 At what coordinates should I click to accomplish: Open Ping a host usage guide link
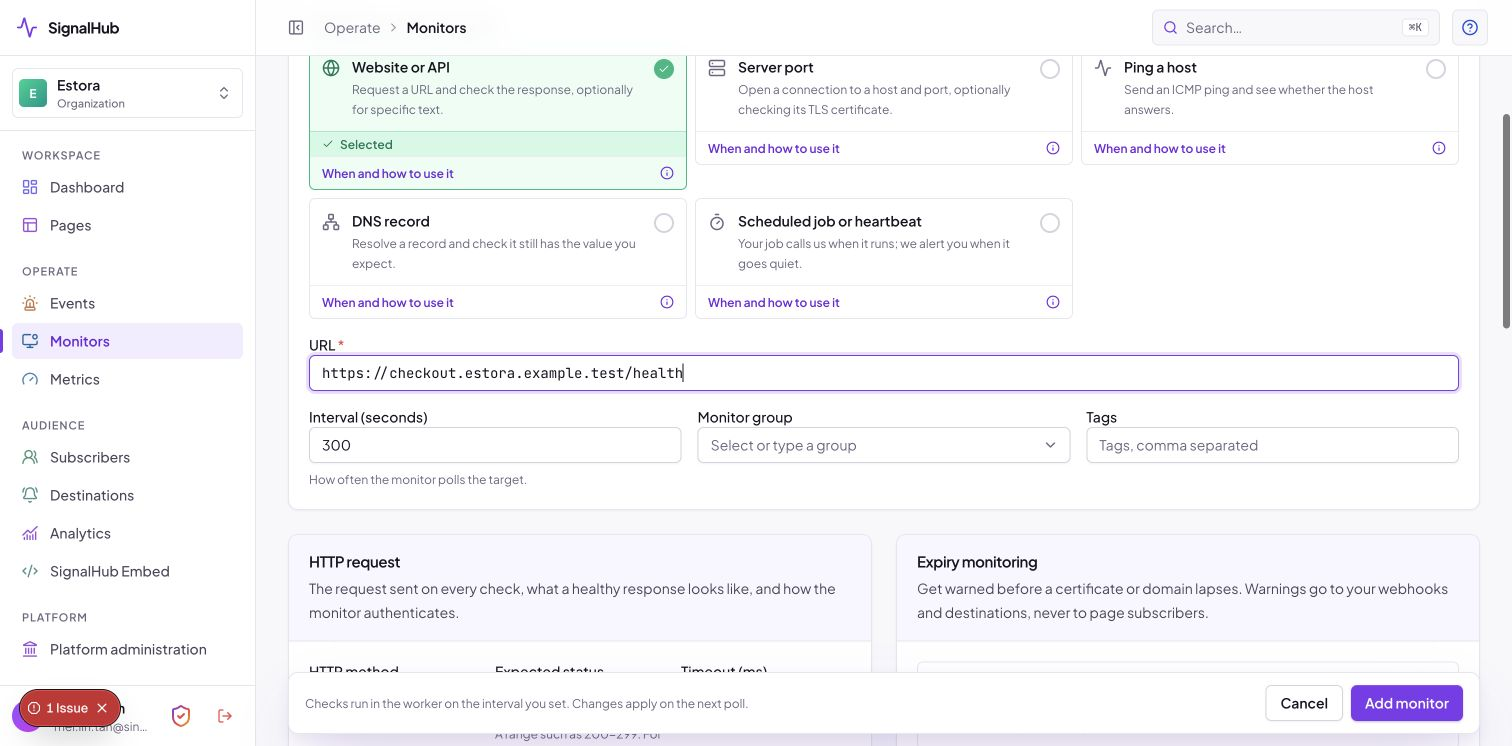(1160, 148)
